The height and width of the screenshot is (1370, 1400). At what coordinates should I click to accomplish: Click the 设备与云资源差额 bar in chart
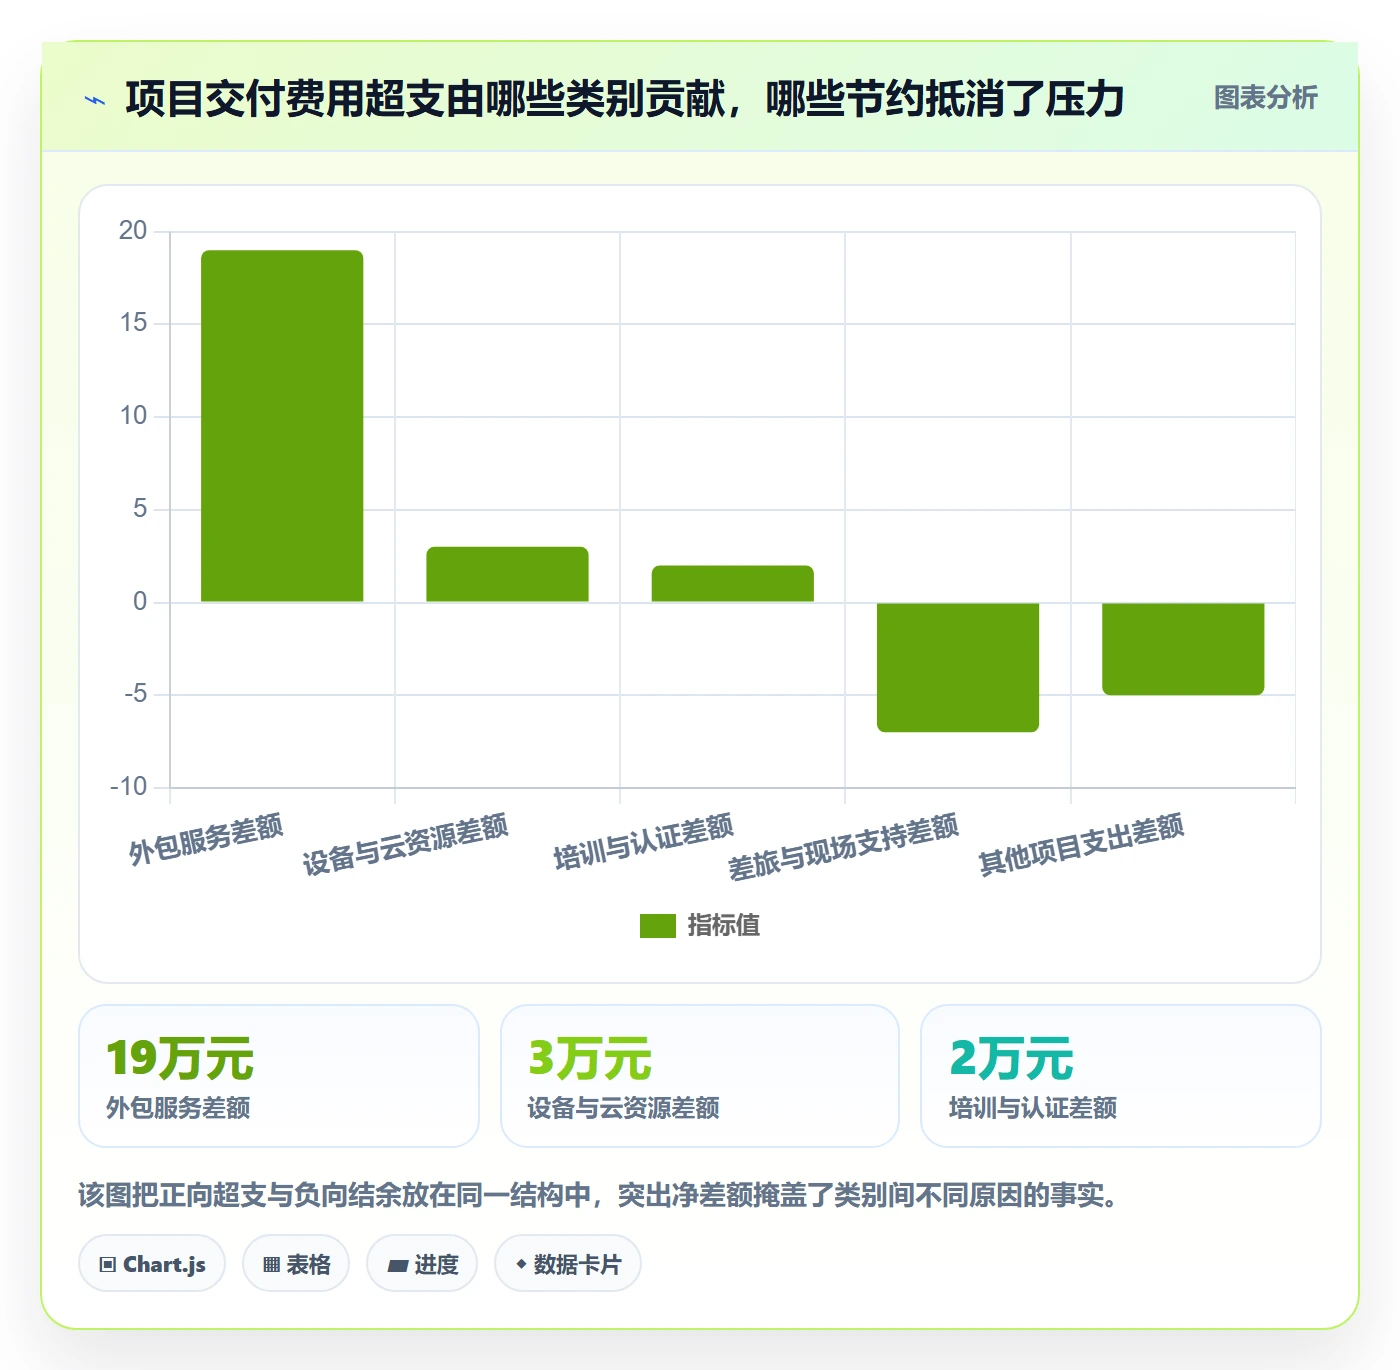click(x=507, y=574)
